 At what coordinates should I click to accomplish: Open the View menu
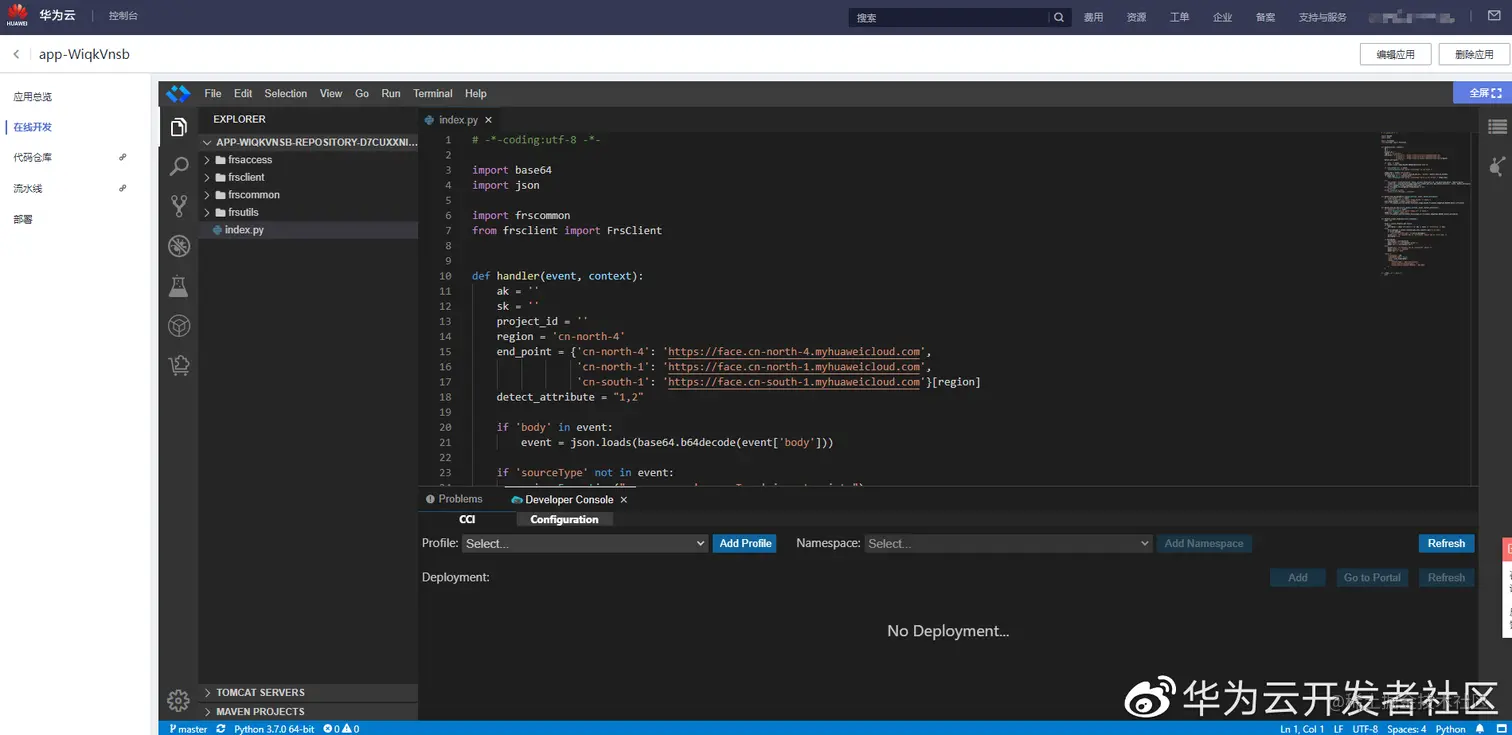tap(331, 93)
